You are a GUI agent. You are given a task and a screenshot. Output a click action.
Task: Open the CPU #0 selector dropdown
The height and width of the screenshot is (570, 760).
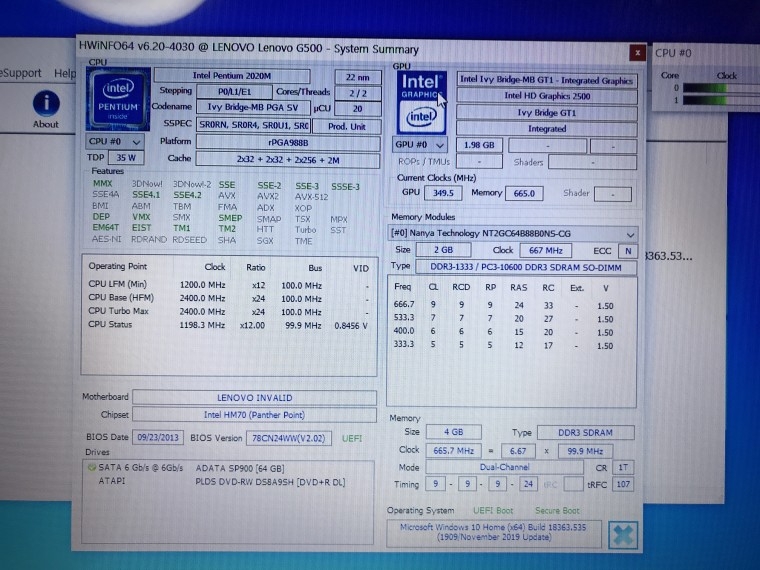(114, 142)
